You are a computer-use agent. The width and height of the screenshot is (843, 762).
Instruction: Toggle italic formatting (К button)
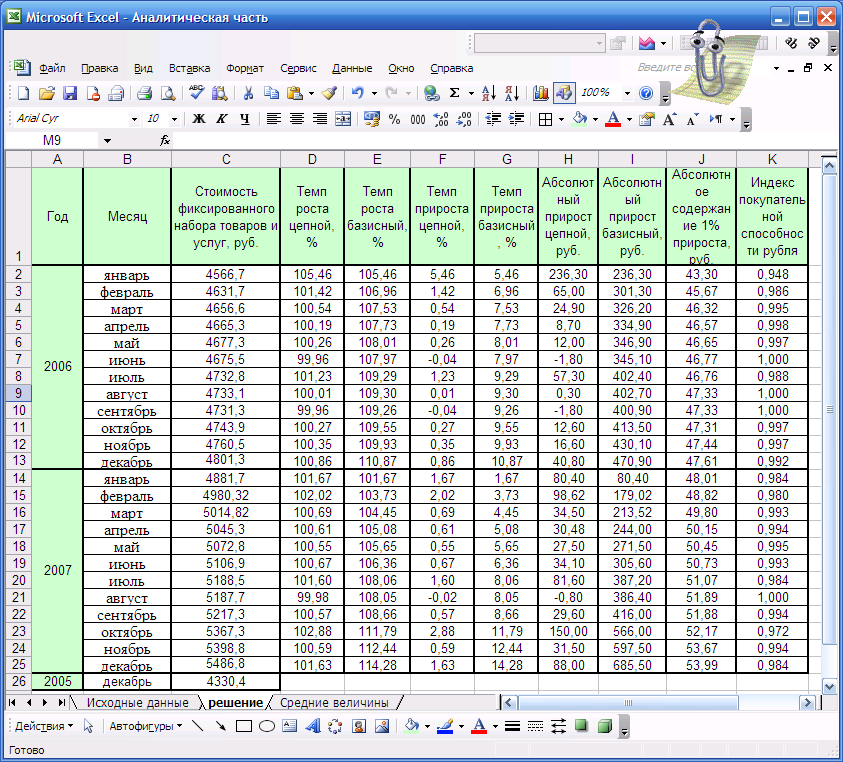pyautogui.click(x=220, y=119)
